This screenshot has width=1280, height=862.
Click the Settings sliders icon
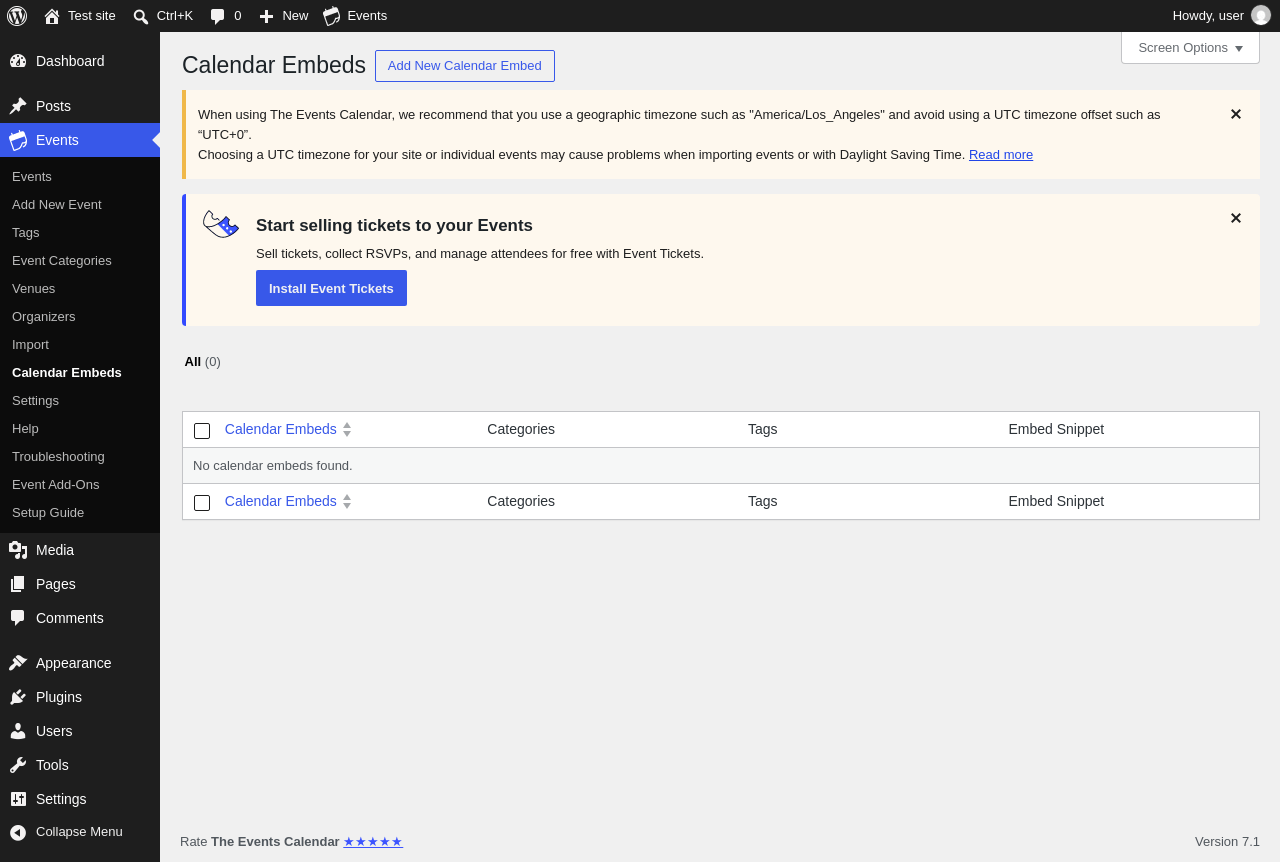[18, 799]
